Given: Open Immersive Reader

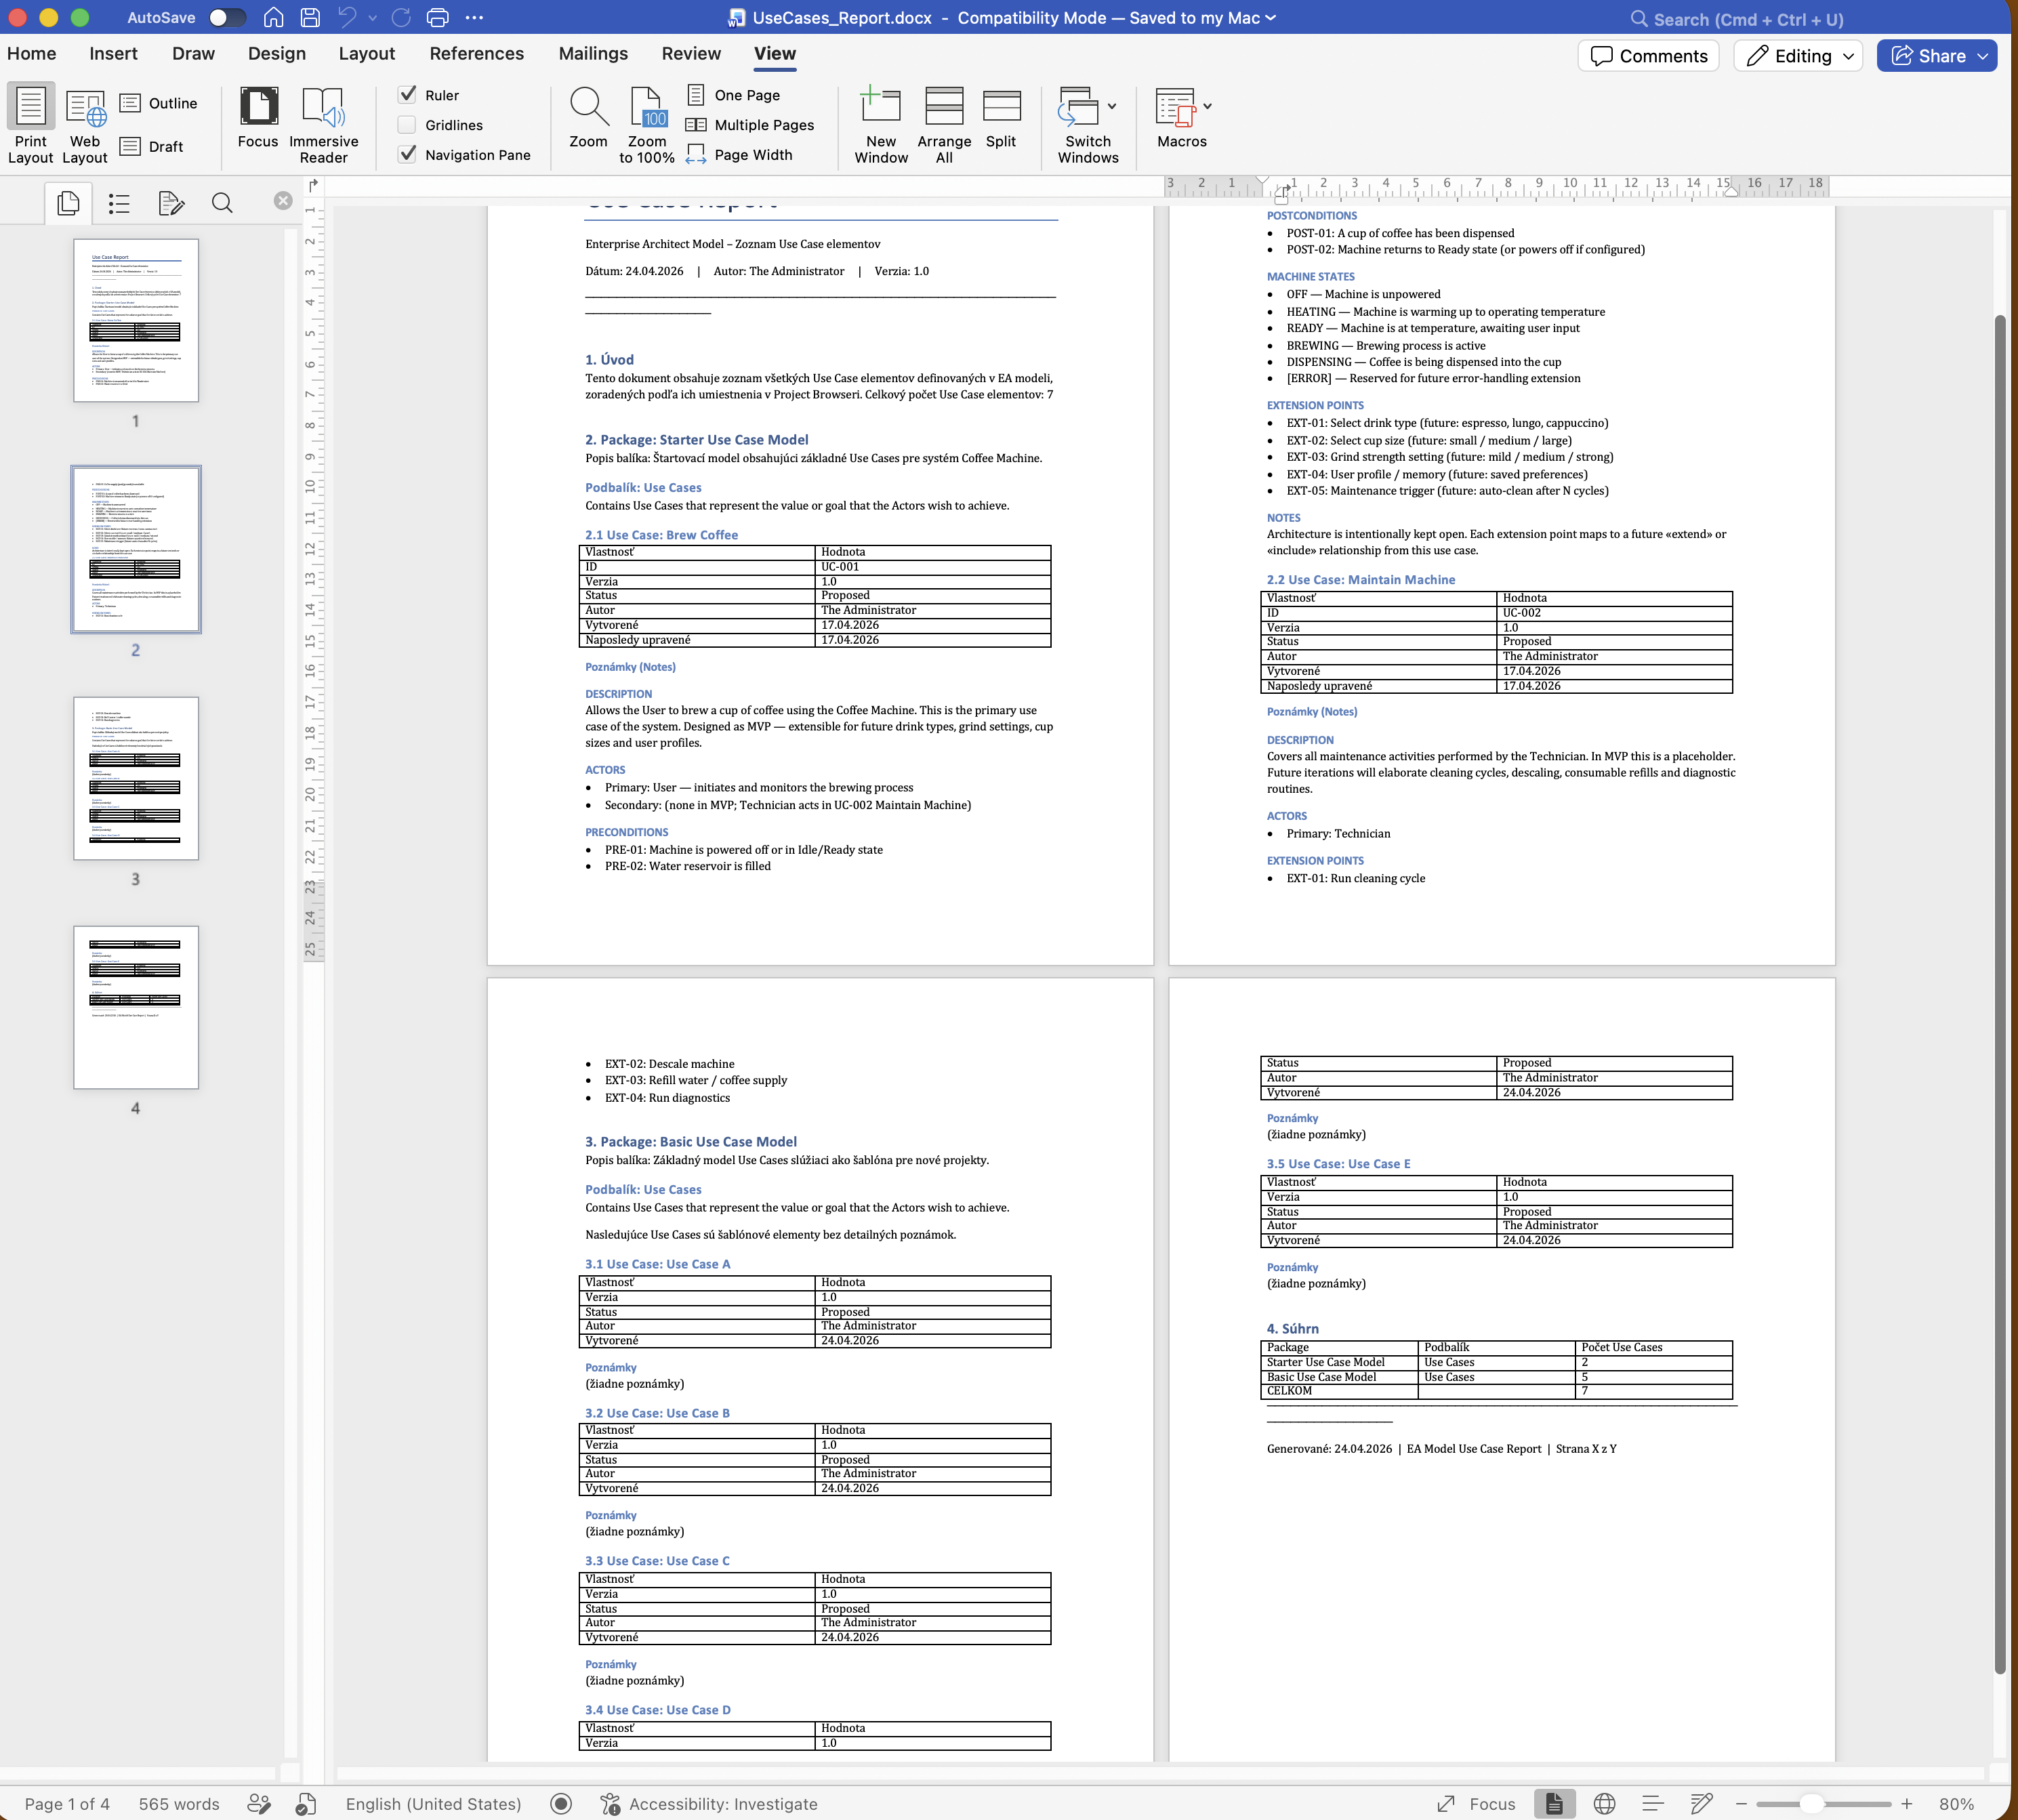Looking at the screenshot, I should click(324, 125).
